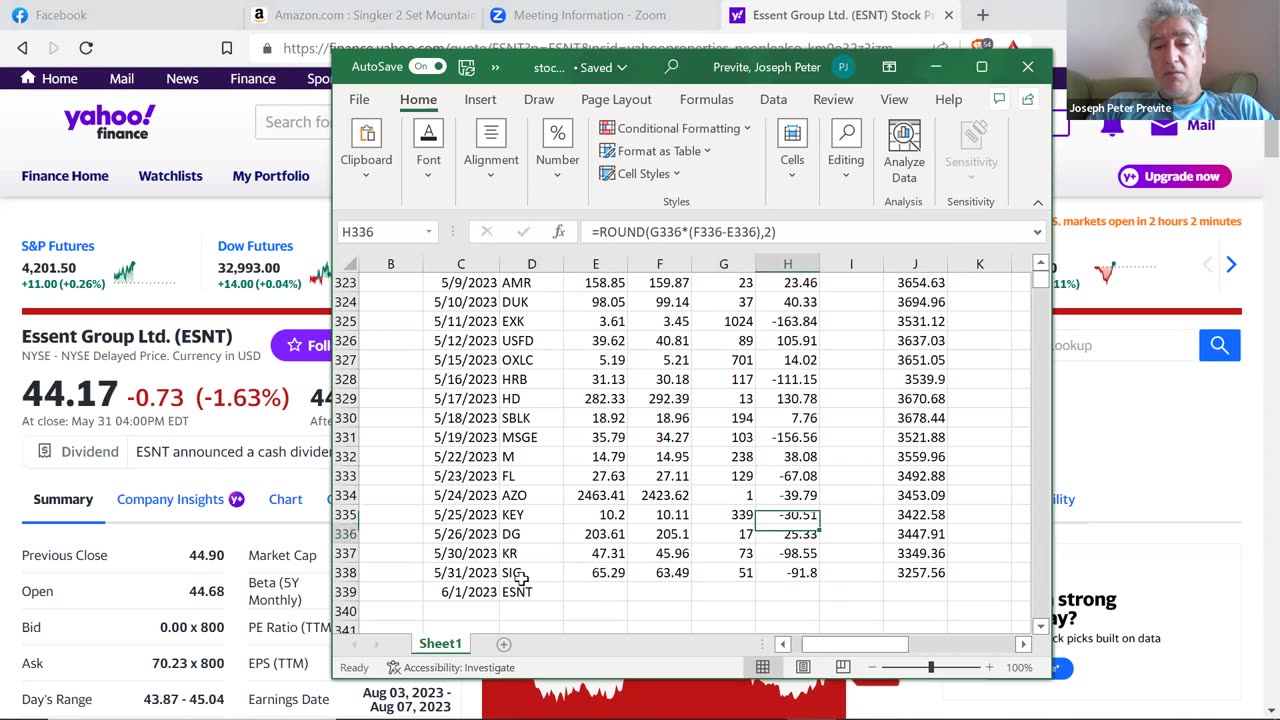Select cell containing ESNT ticker
The width and height of the screenshot is (1280, 720).
pyautogui.click(x=531, y=592)
